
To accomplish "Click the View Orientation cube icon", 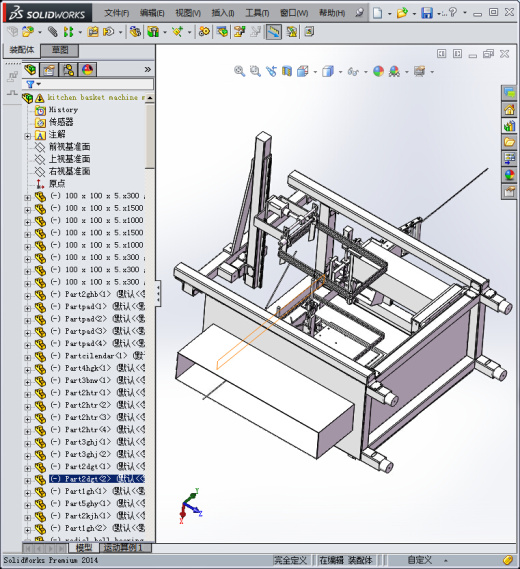I will point(303,71).
